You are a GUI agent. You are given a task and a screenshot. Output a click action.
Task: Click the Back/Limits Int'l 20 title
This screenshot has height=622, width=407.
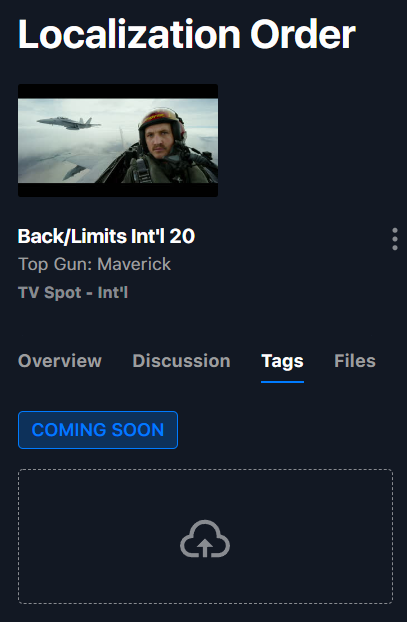106,236
